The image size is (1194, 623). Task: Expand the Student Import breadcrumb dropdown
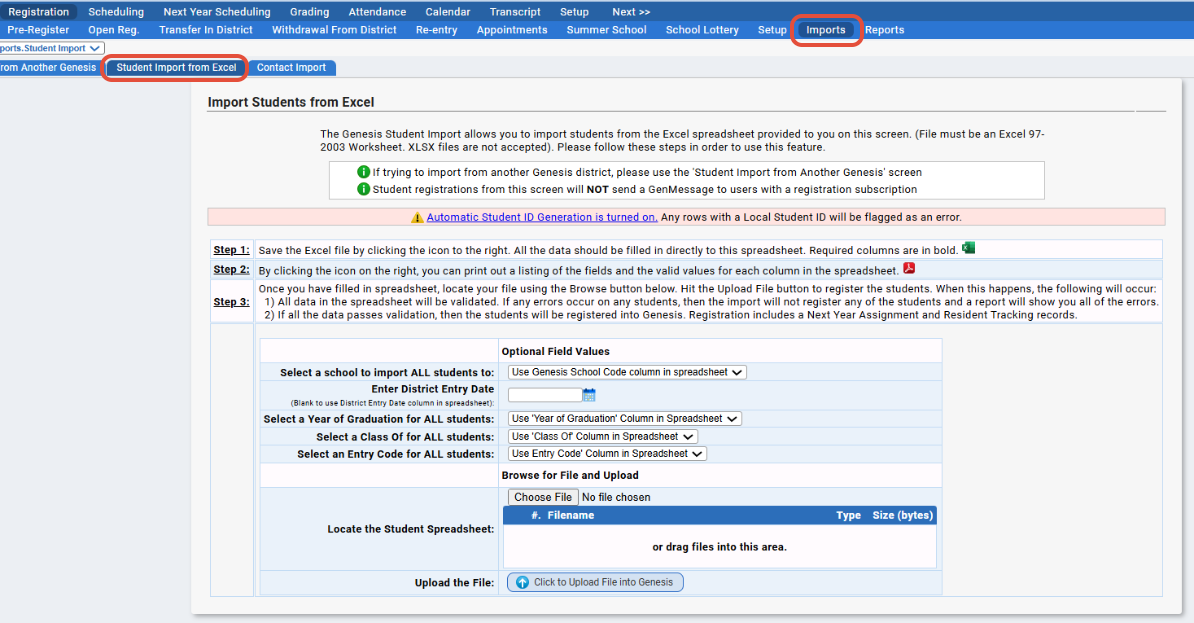pyautogui.click(x=52, y=48)
